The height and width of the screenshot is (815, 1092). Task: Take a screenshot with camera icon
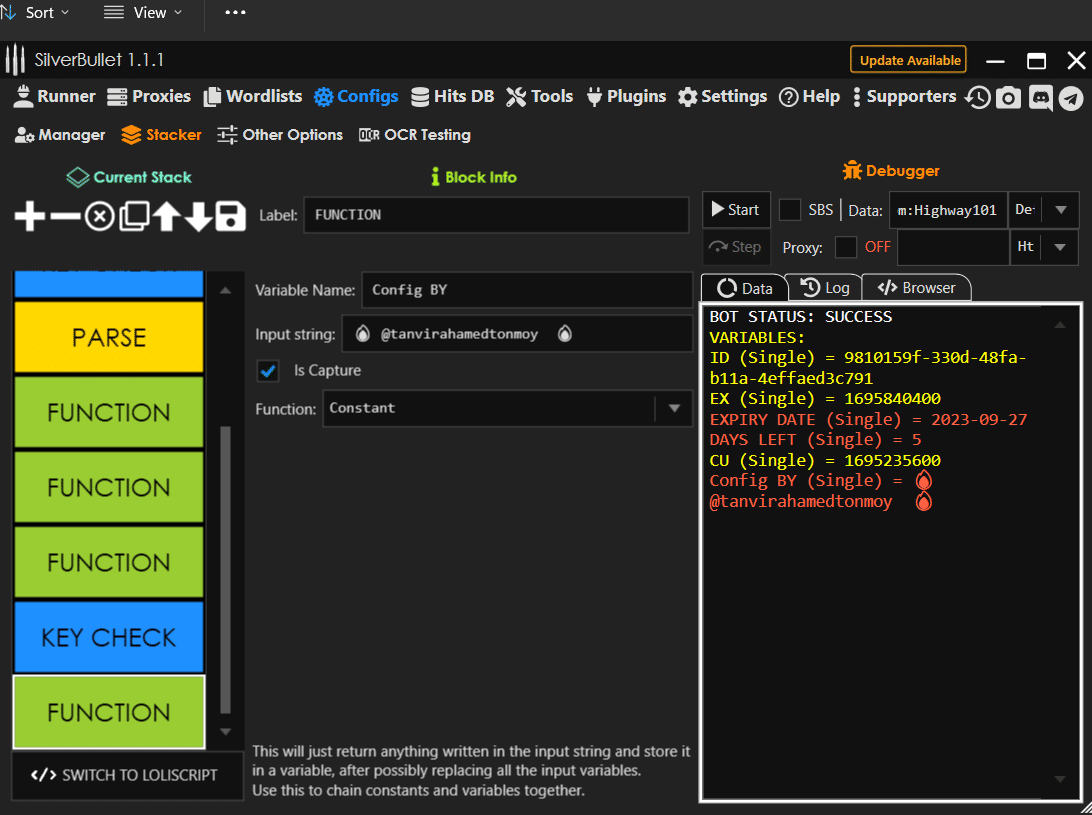tap(1009, 97)
